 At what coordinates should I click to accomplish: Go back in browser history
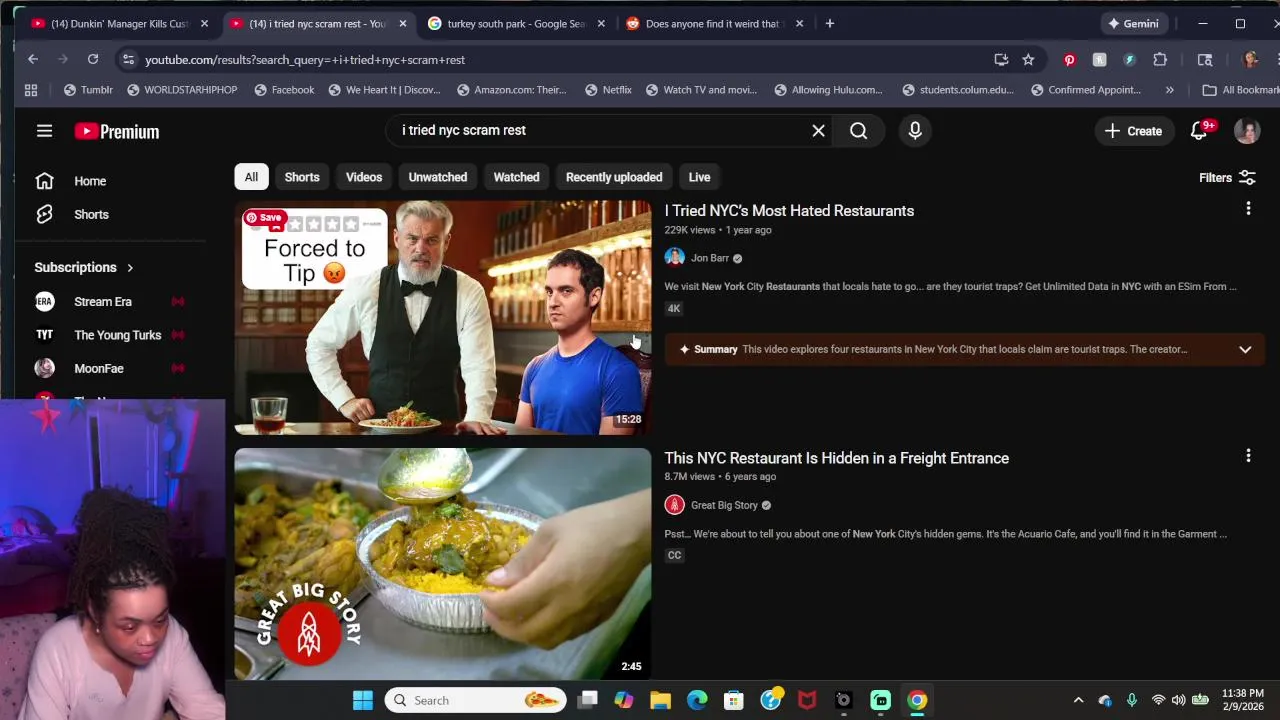[x=32, y=60]
